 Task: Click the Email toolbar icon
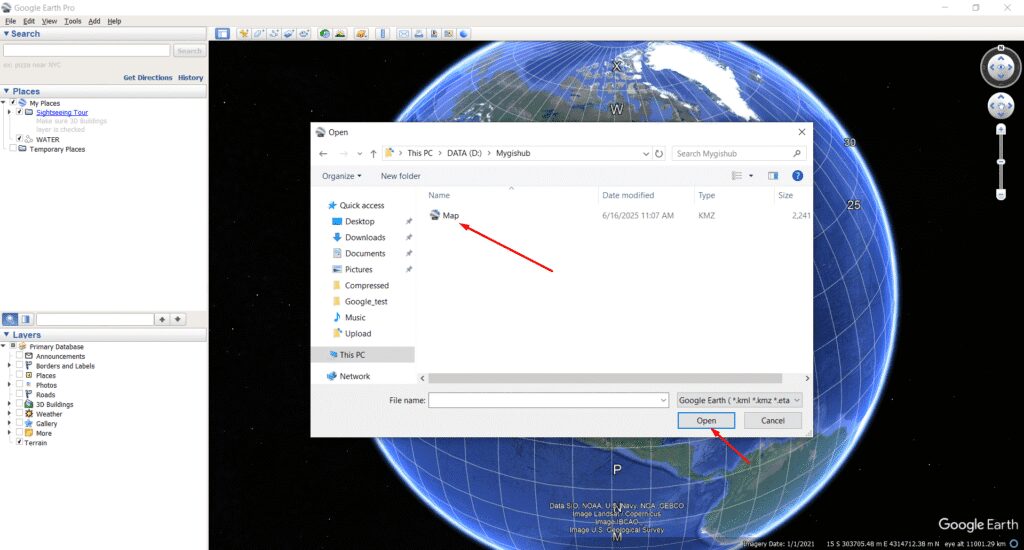pos(404,34)
